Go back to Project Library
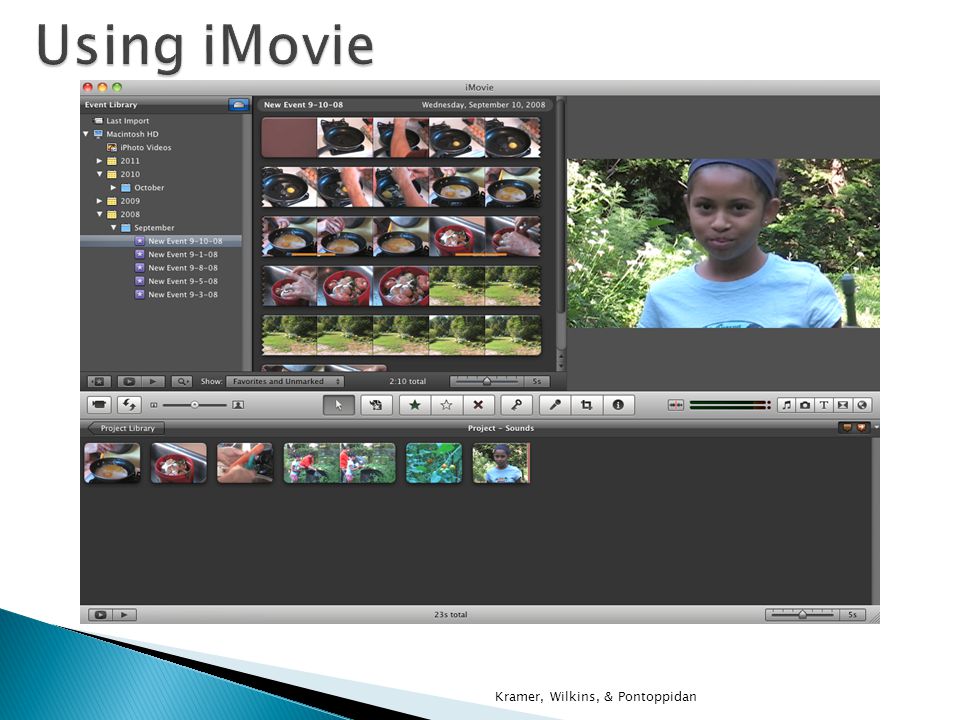This screenshot has height=720, width=960. click(x=126, y=428)
